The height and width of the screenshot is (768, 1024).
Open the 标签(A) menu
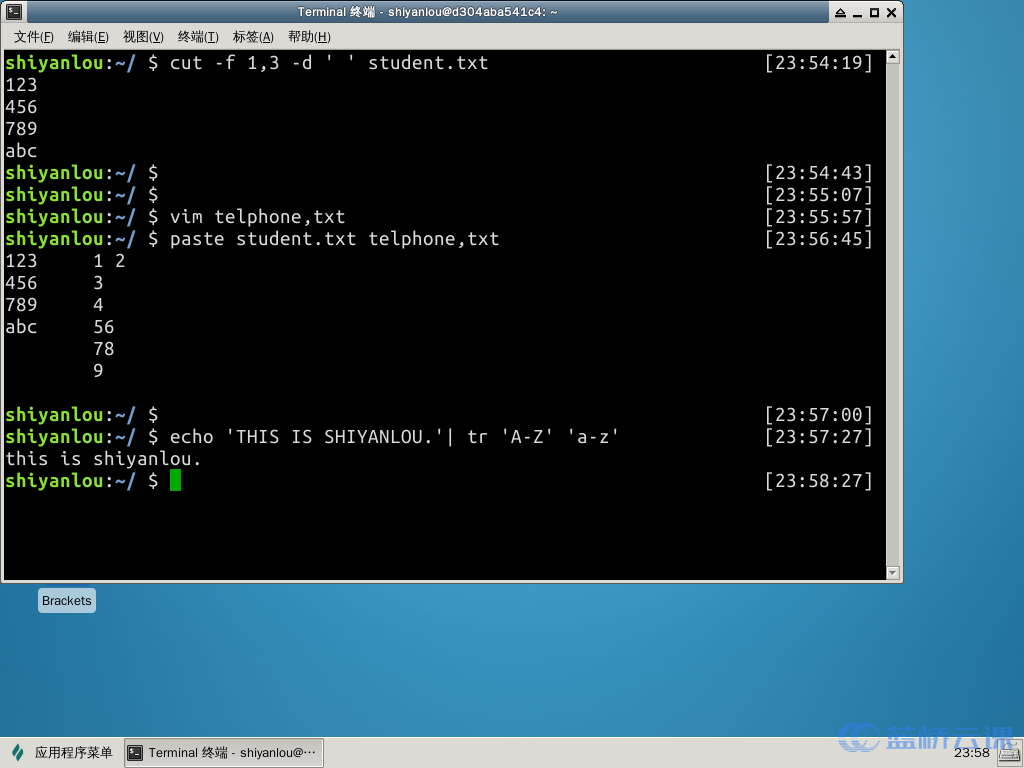[253, 37]
